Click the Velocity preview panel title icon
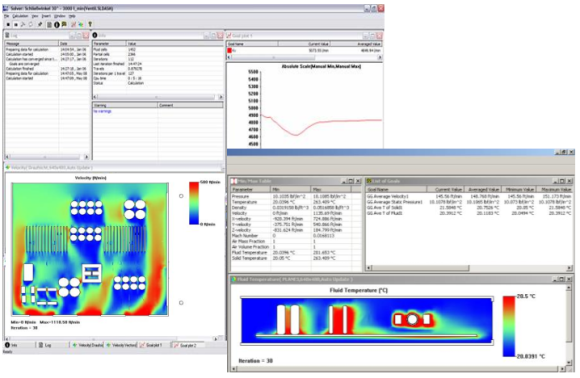Screen dimensions: 580x378 point(8,168)
